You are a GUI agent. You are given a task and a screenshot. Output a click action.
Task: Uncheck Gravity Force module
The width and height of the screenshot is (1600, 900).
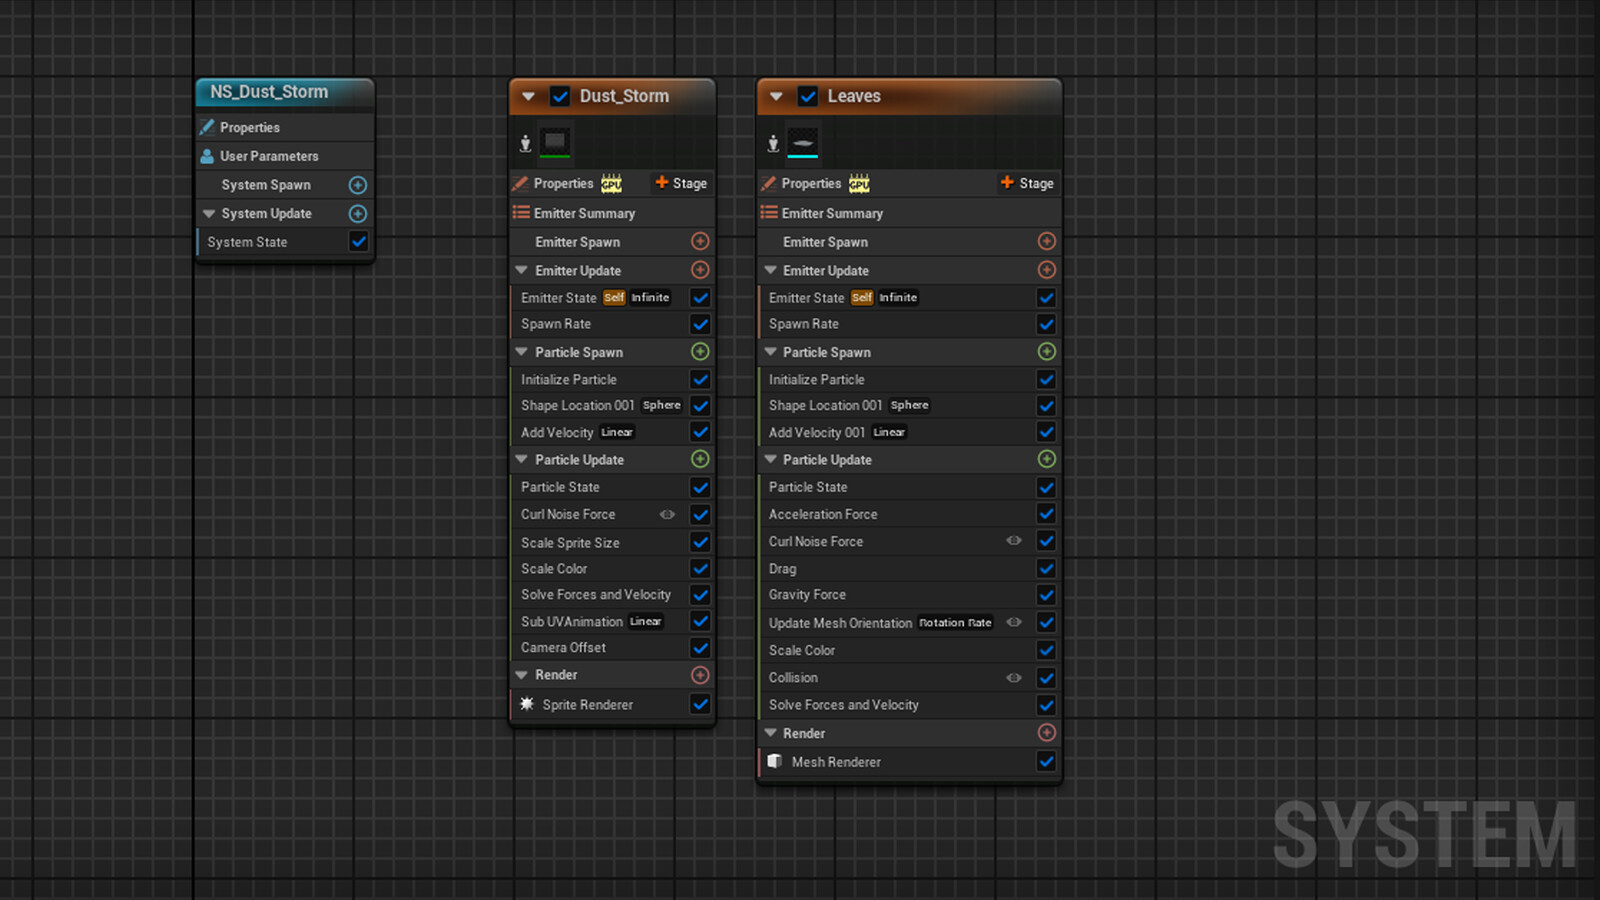(x=1046, y=594)
